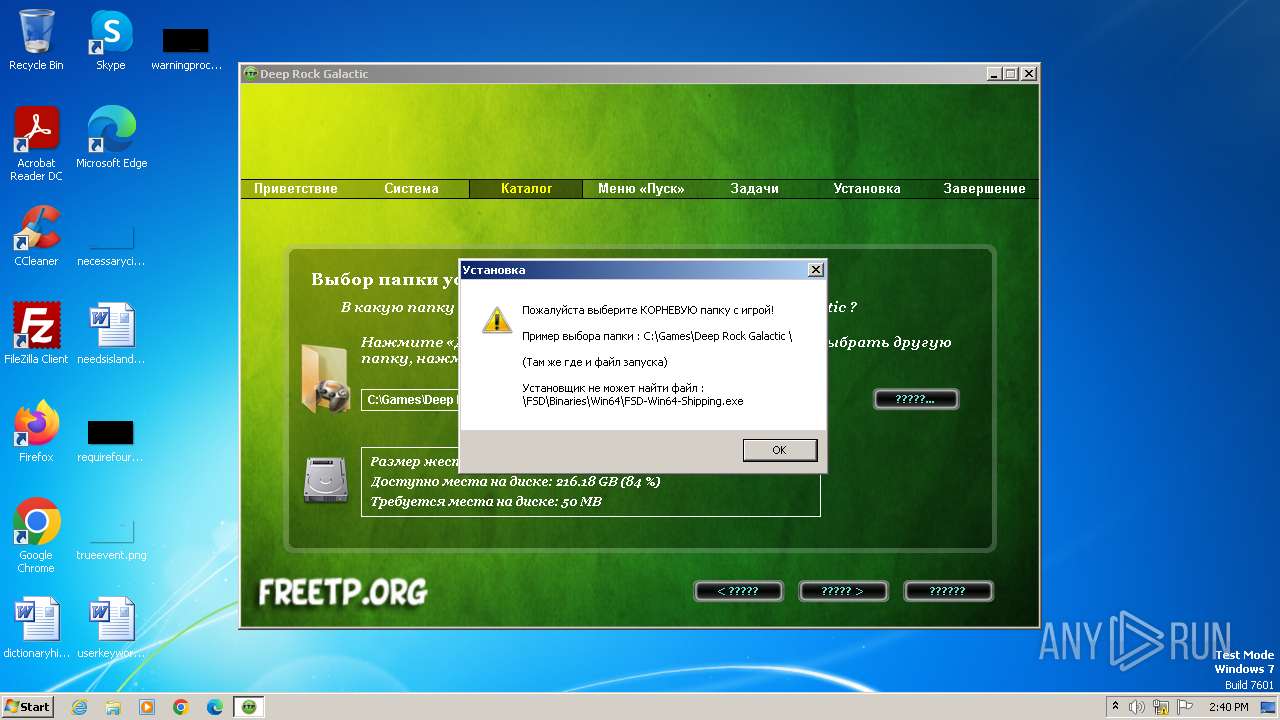Click the Deep Rock Galactic title bar icon
This screenshot has width=1280, height=720.
[251, 74]
